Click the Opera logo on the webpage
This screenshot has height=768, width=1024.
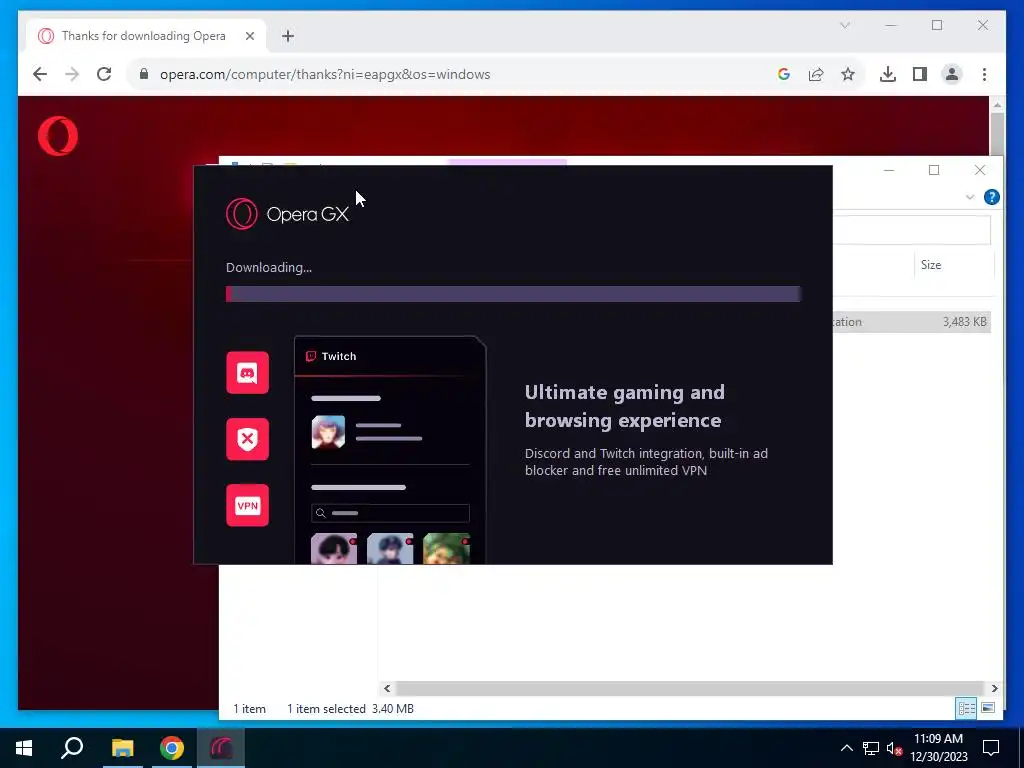pyautogui.click(x=57, y=136)
